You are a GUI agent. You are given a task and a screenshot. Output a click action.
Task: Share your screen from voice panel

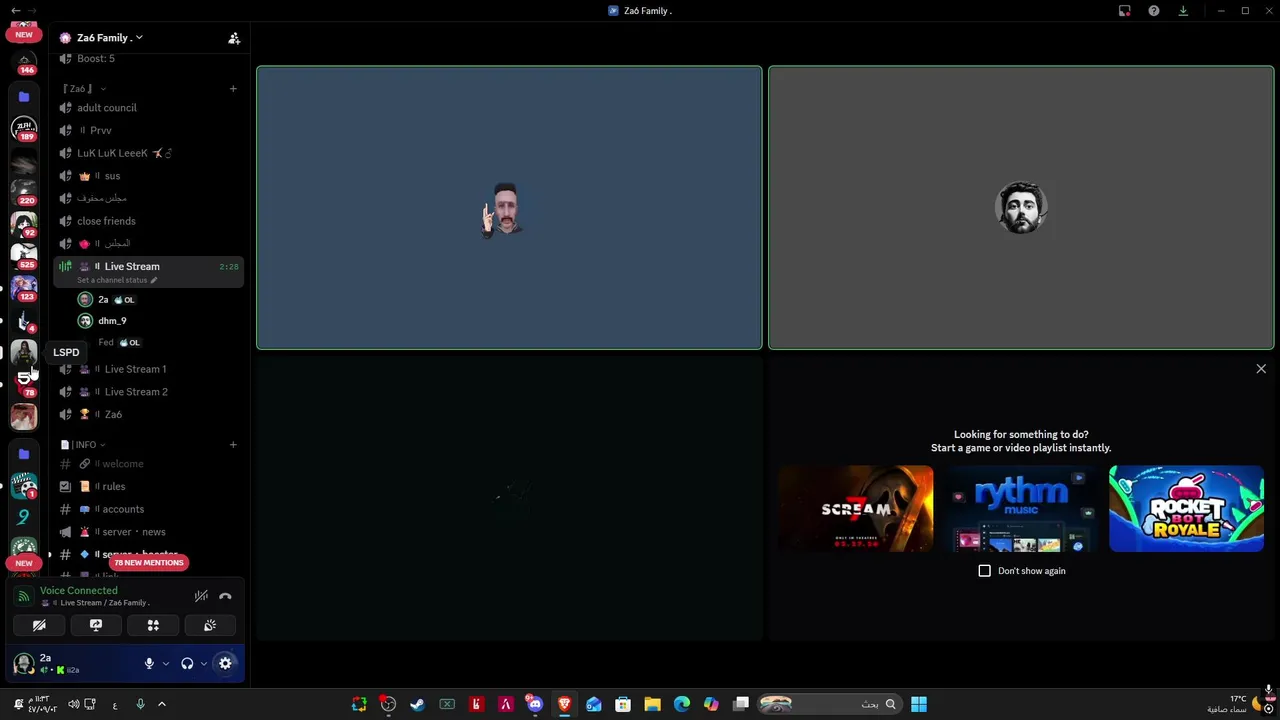click(96, 625)
